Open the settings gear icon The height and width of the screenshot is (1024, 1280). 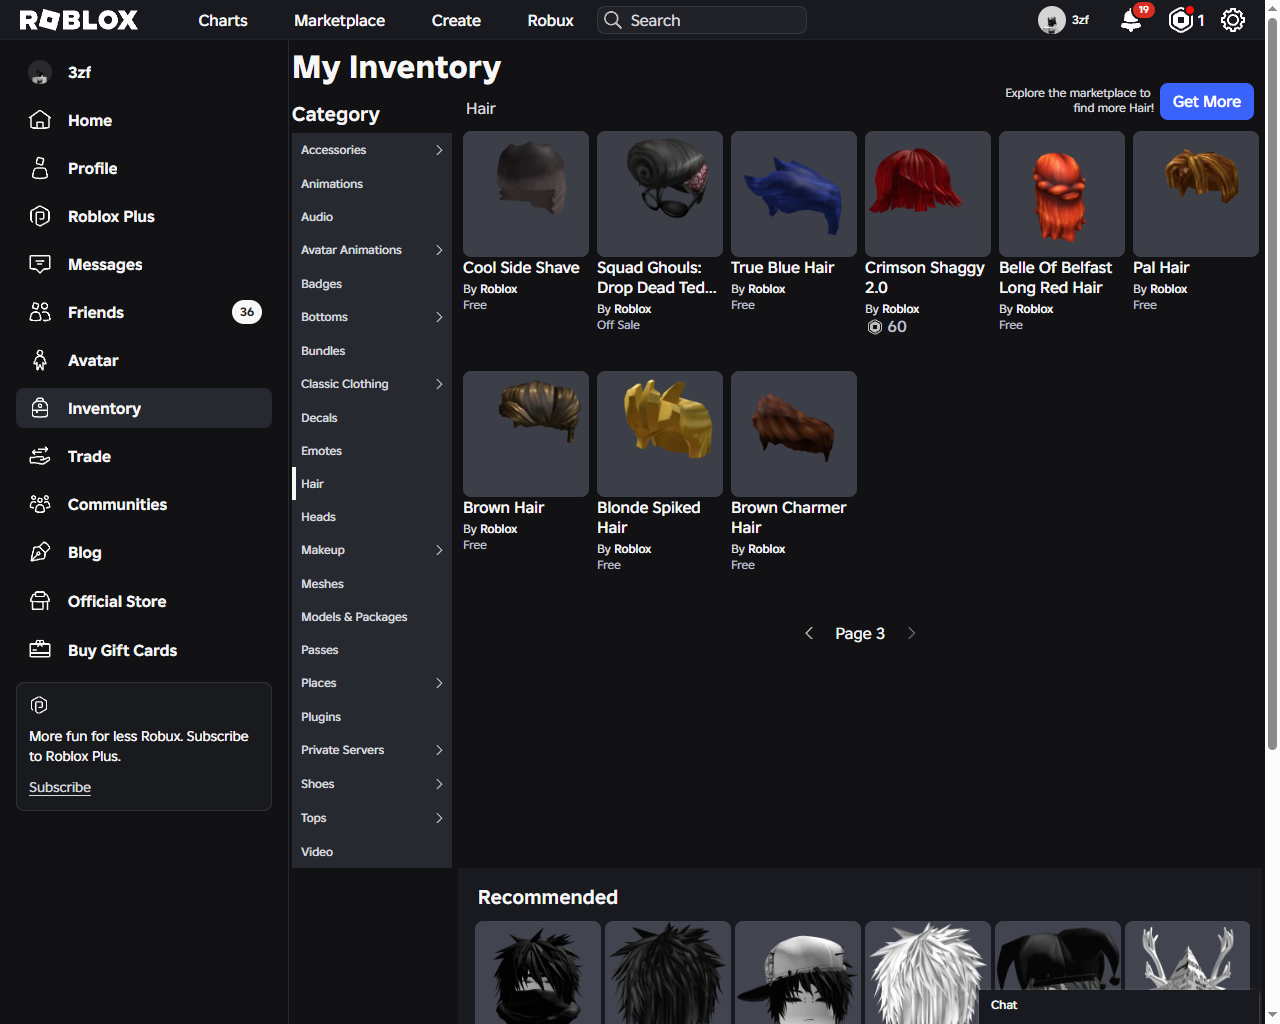[1233, 20]
